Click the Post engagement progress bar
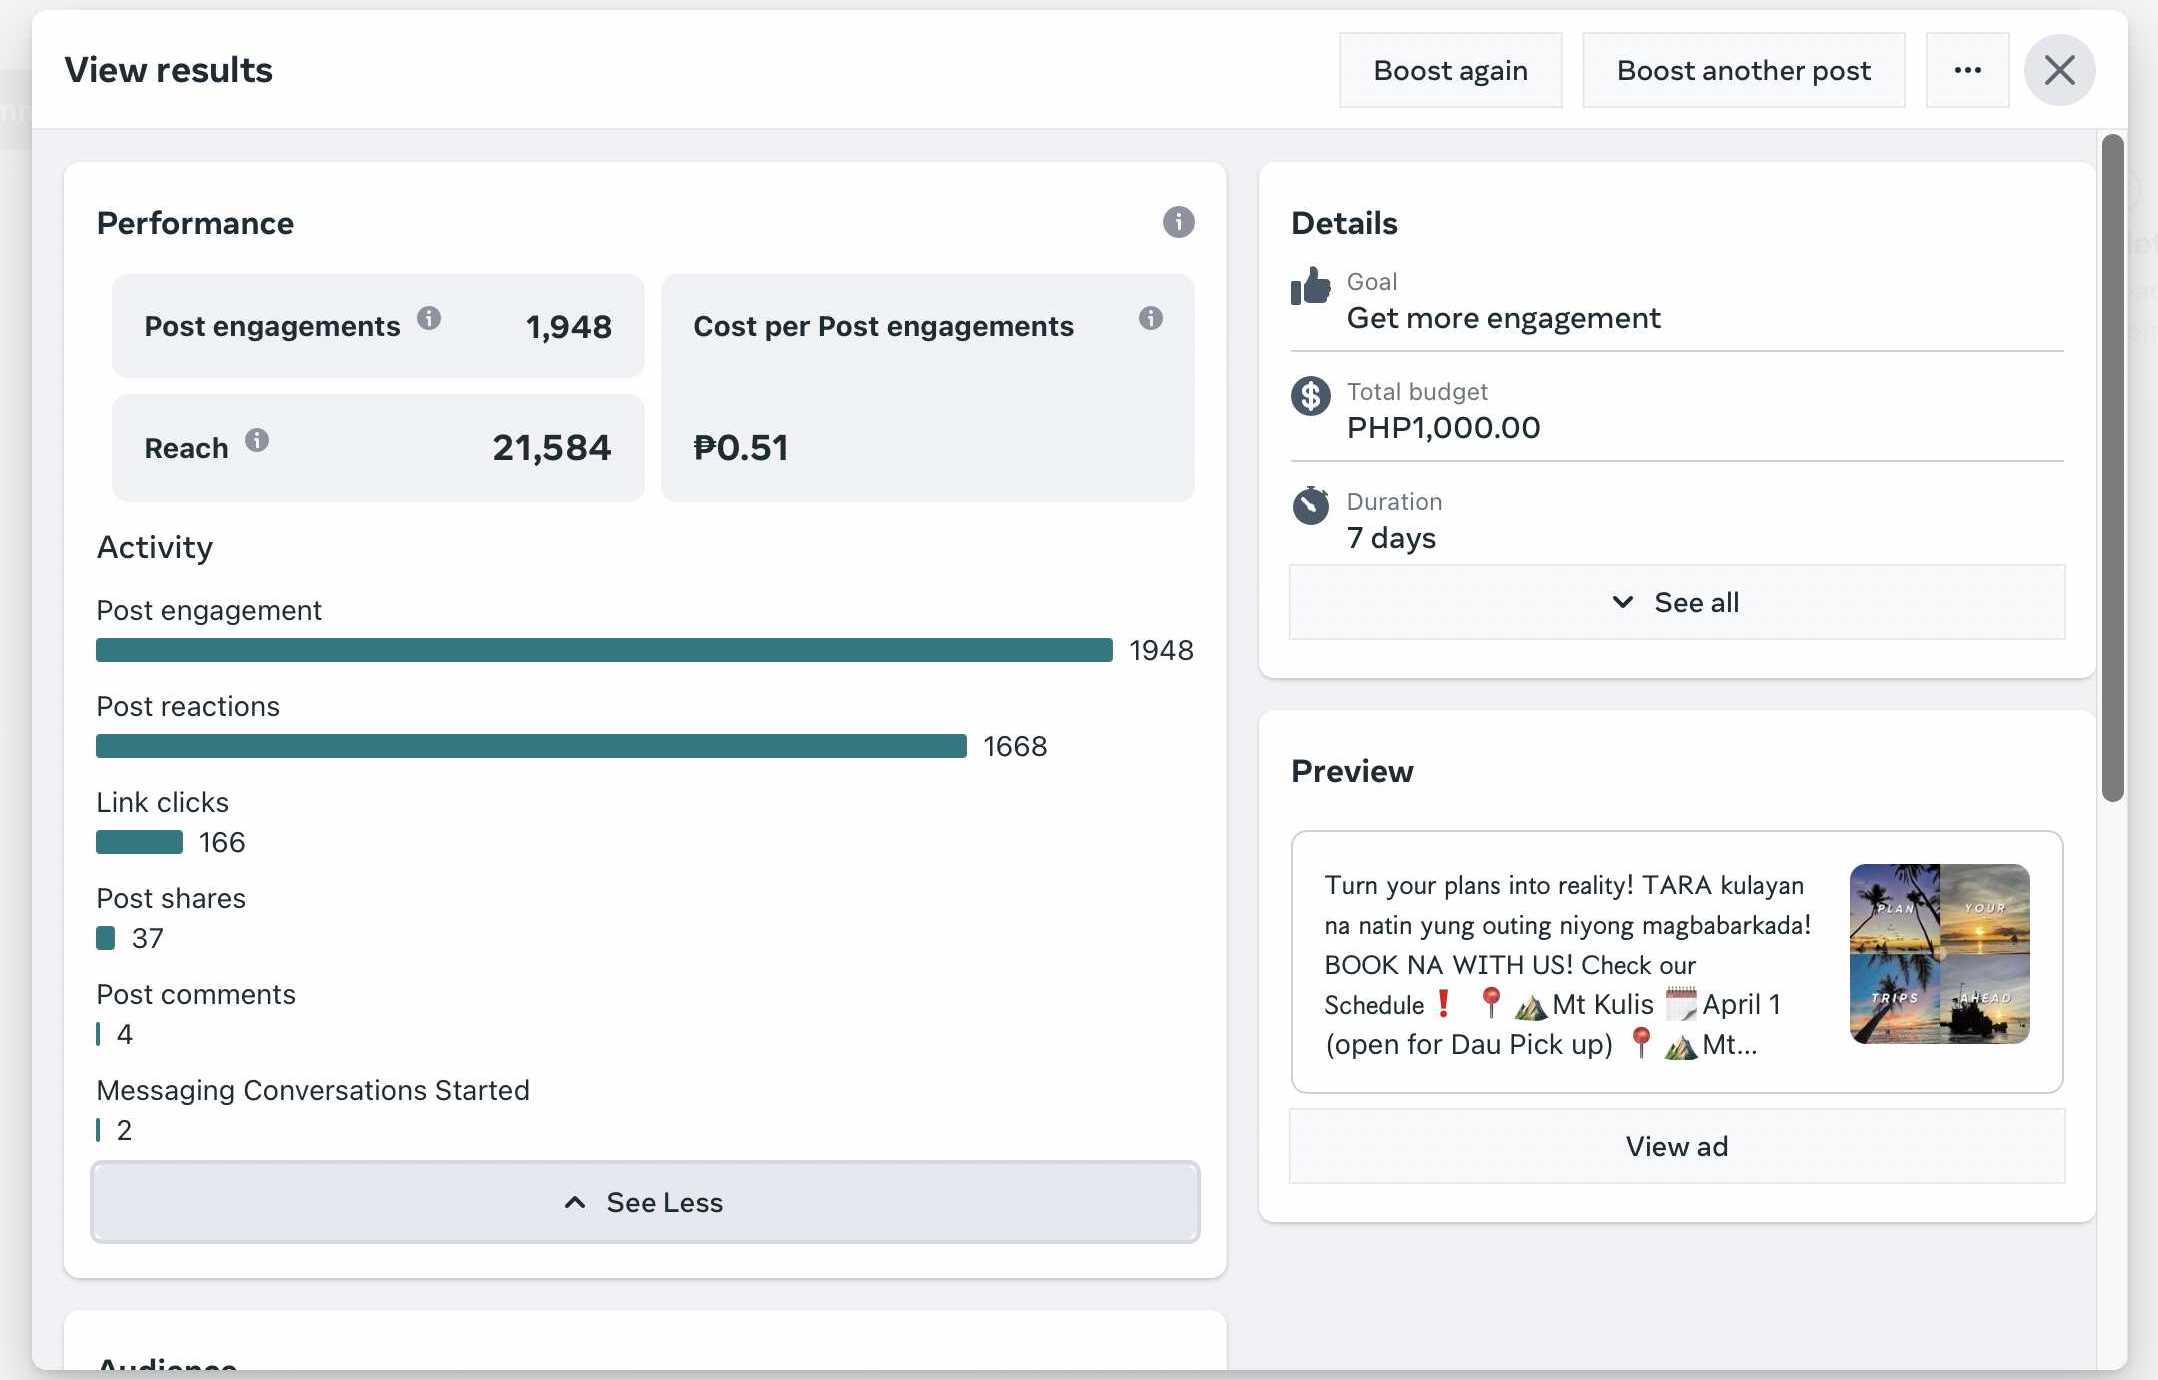 point(604,650)
